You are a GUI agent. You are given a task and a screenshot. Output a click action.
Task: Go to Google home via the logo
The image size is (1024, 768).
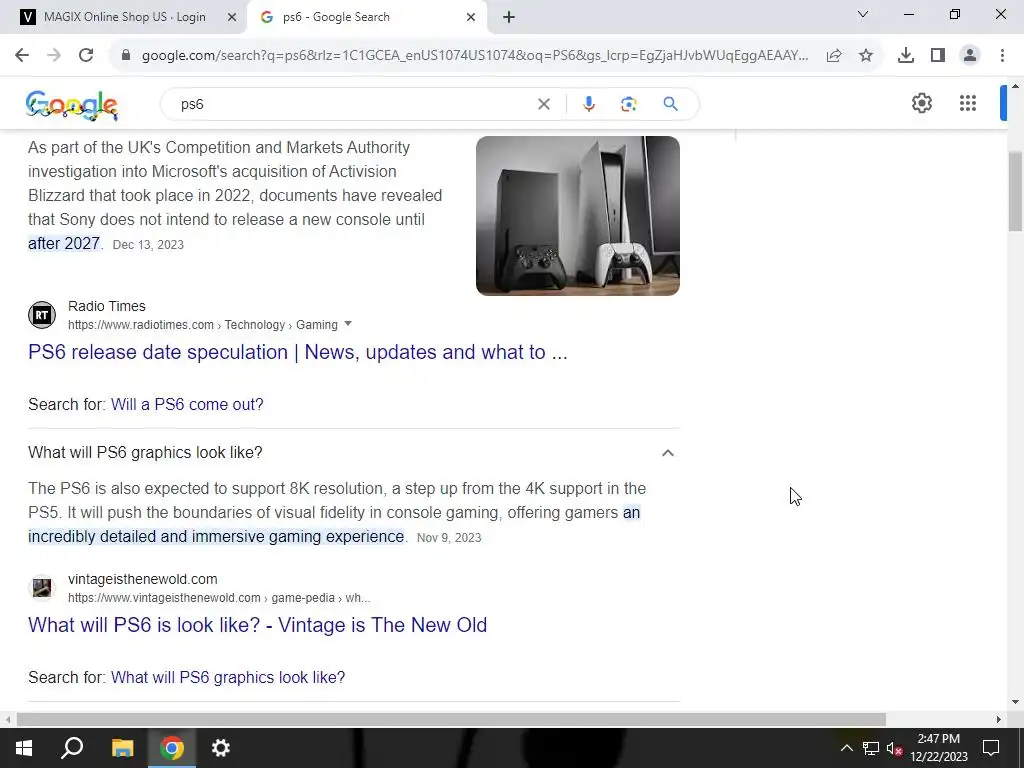pyautogui.click(x=72, y=105)
